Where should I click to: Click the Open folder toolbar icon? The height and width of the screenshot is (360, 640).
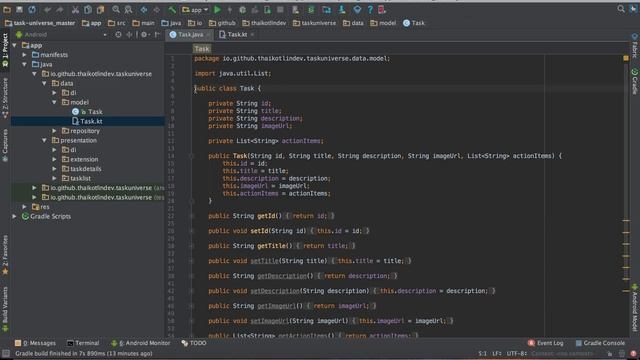7,9
